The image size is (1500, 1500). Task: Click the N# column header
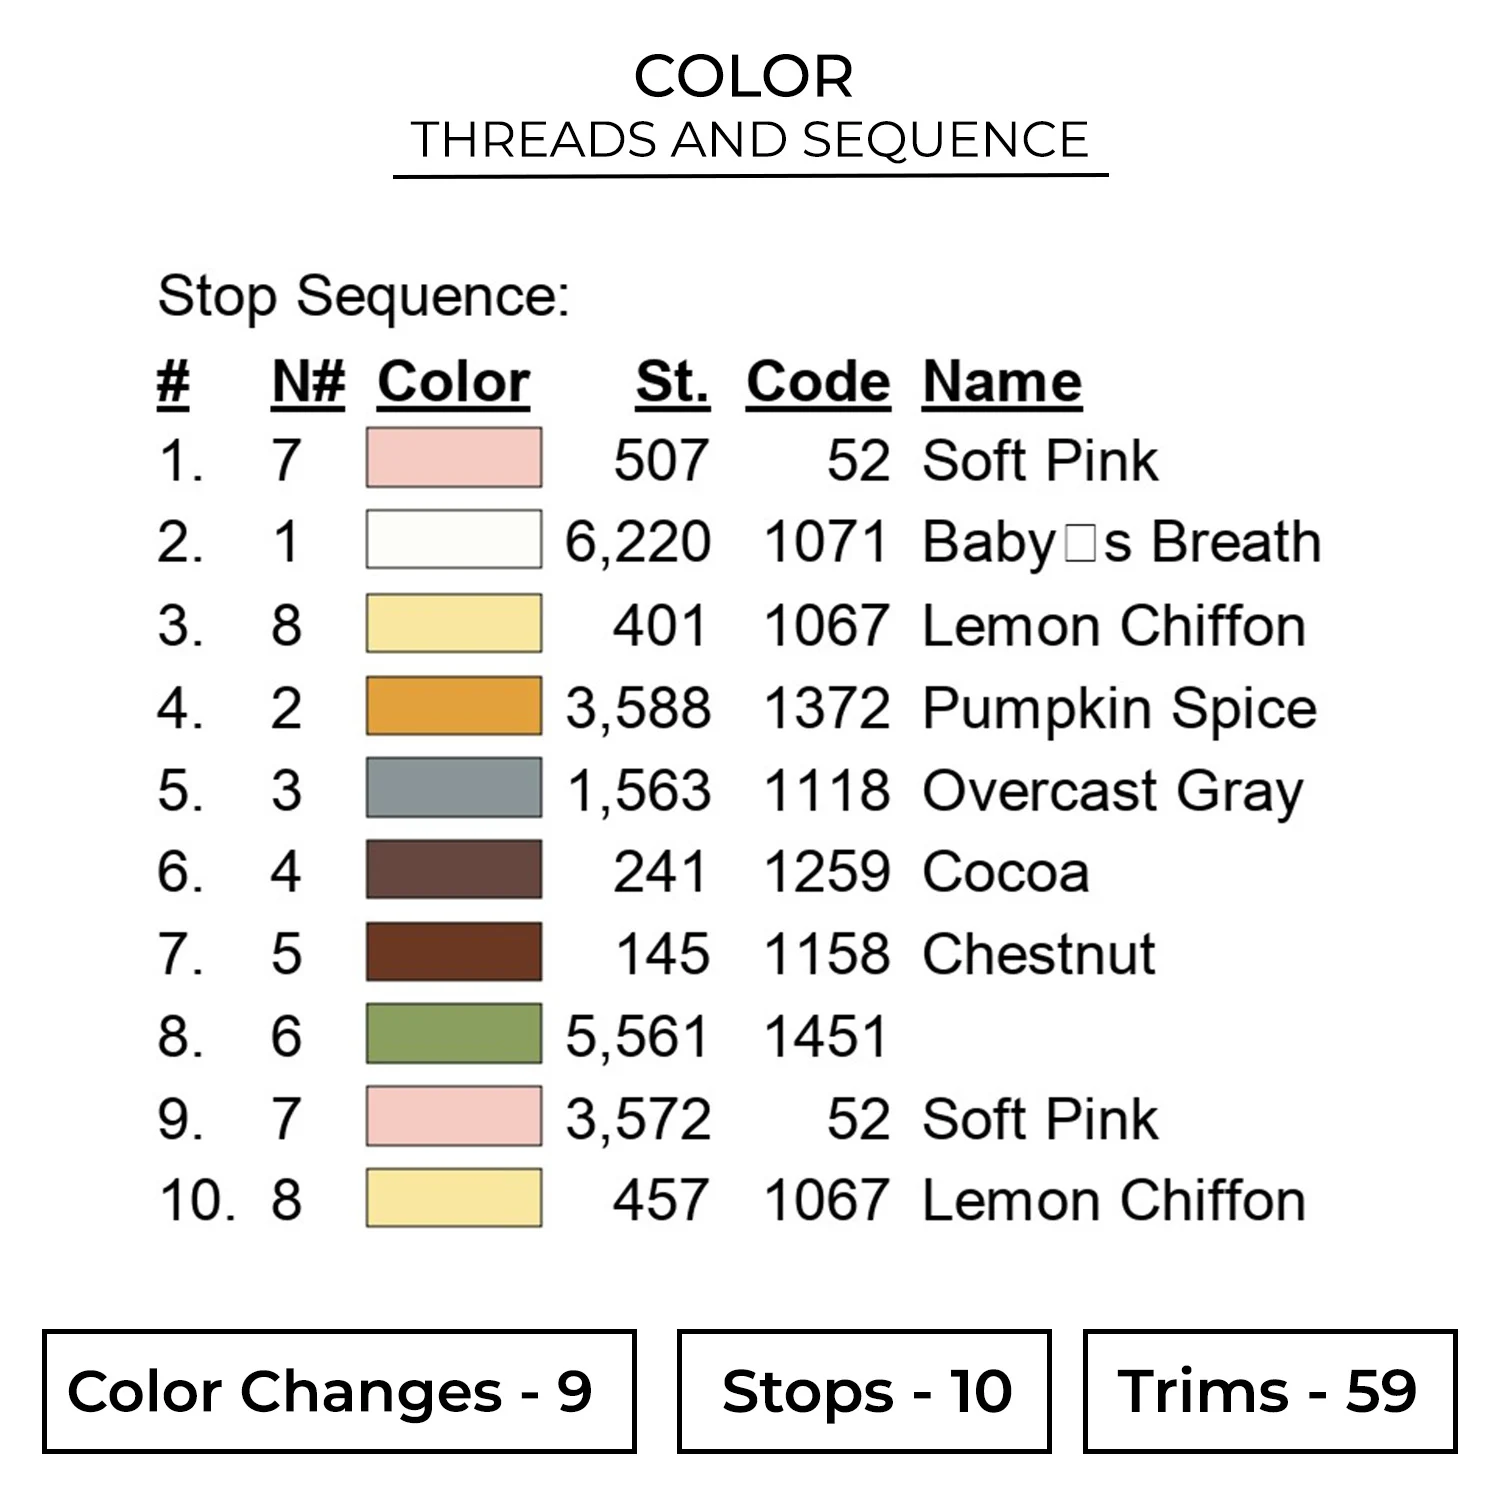tap(308, 382)
